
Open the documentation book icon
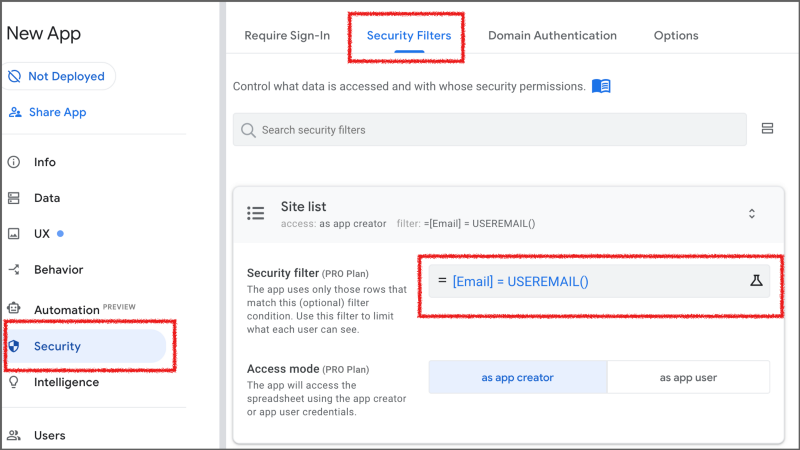[601, 86]
